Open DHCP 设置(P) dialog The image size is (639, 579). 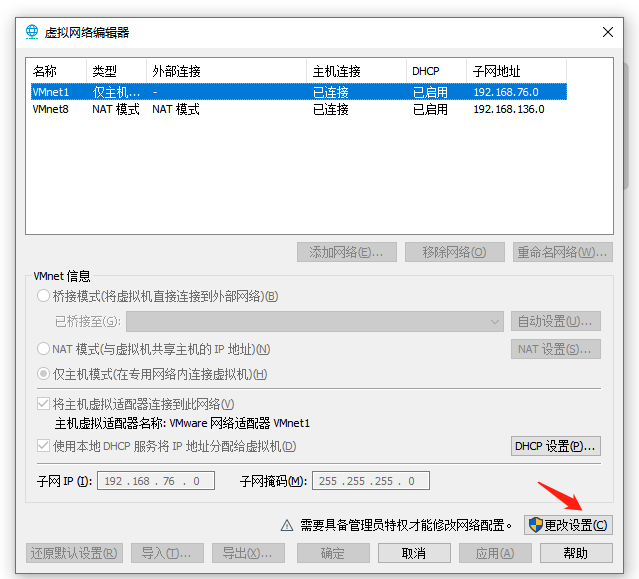555,446
